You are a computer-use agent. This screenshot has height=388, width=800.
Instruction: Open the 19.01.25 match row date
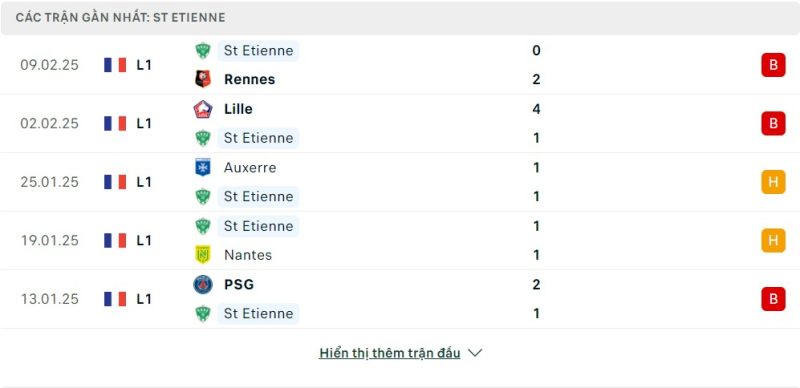49,240
